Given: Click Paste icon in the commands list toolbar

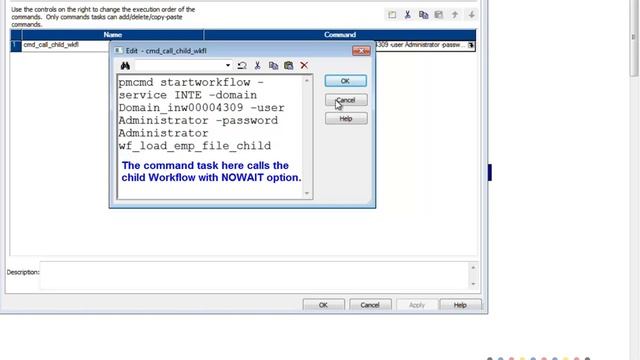Looking at the screenshot, I should 439,15.
